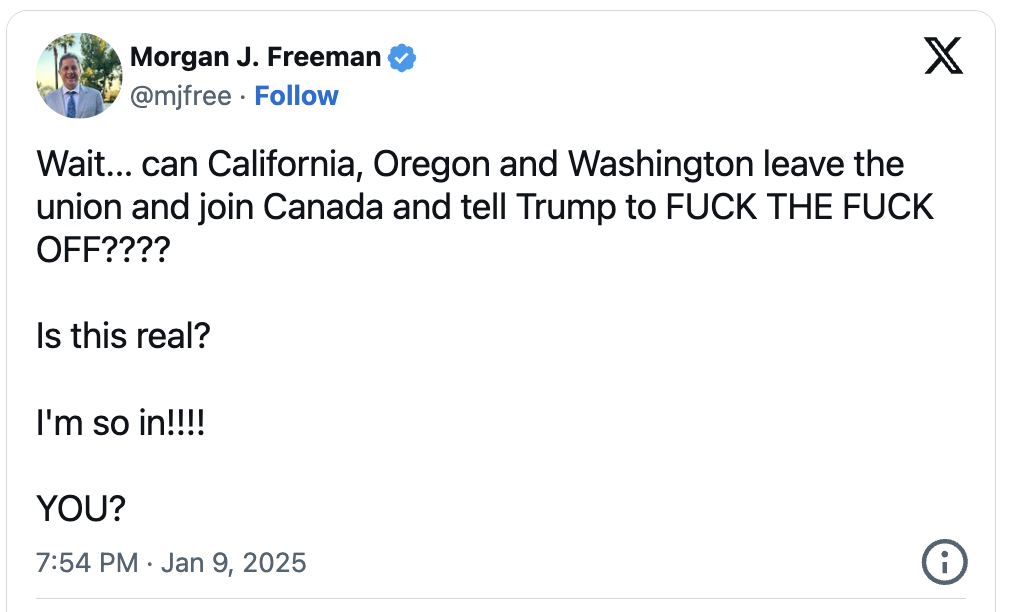This screenshot has width=1032, height=612.
Task: Click the blue verified checkmark badge
Action: pos(401,58)
